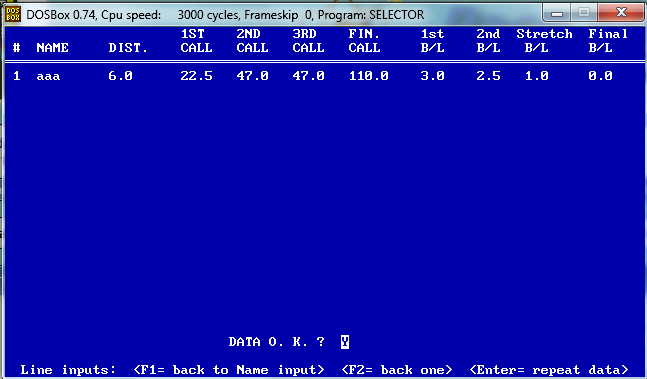Click the 'NAME' column header

pyautogui.click(x=52, y=48)
